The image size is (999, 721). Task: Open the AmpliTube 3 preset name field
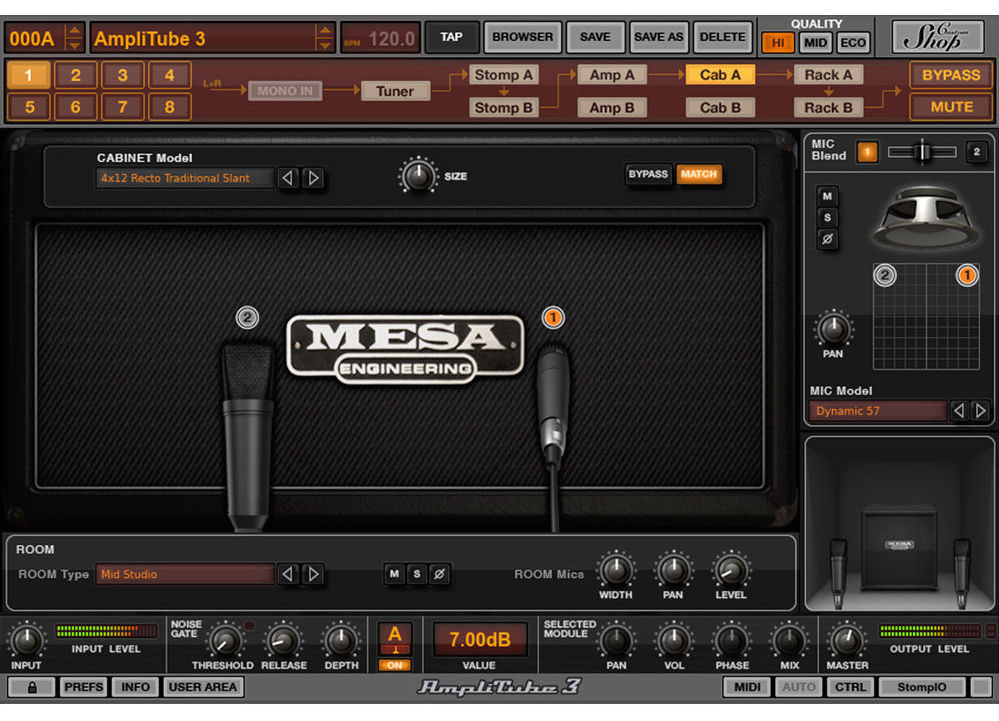tap(203, 38)
